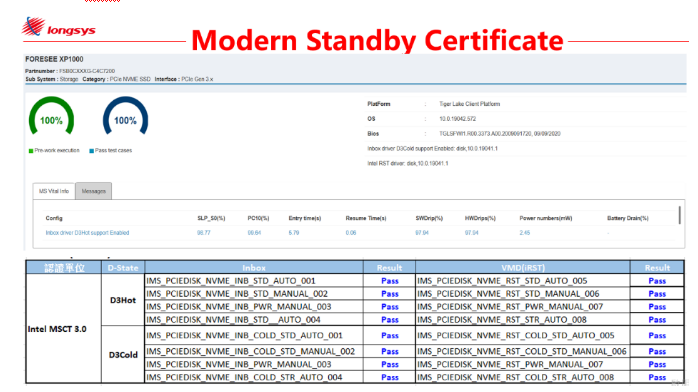Screen dimensions: 698x392
Task: Select IMS_PCIEDISK_NVME_RST_COLD_STR_AUTO_008 cell
Action: tap(523, 377)
